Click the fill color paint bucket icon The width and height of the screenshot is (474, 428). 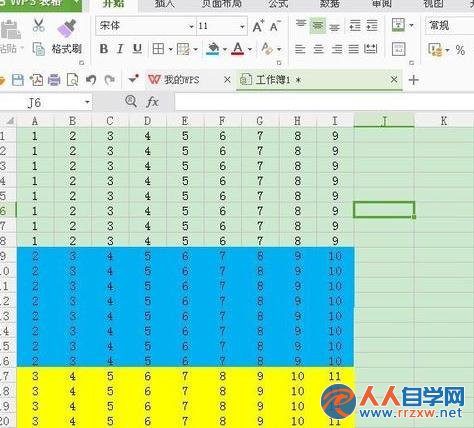(213, 49)
